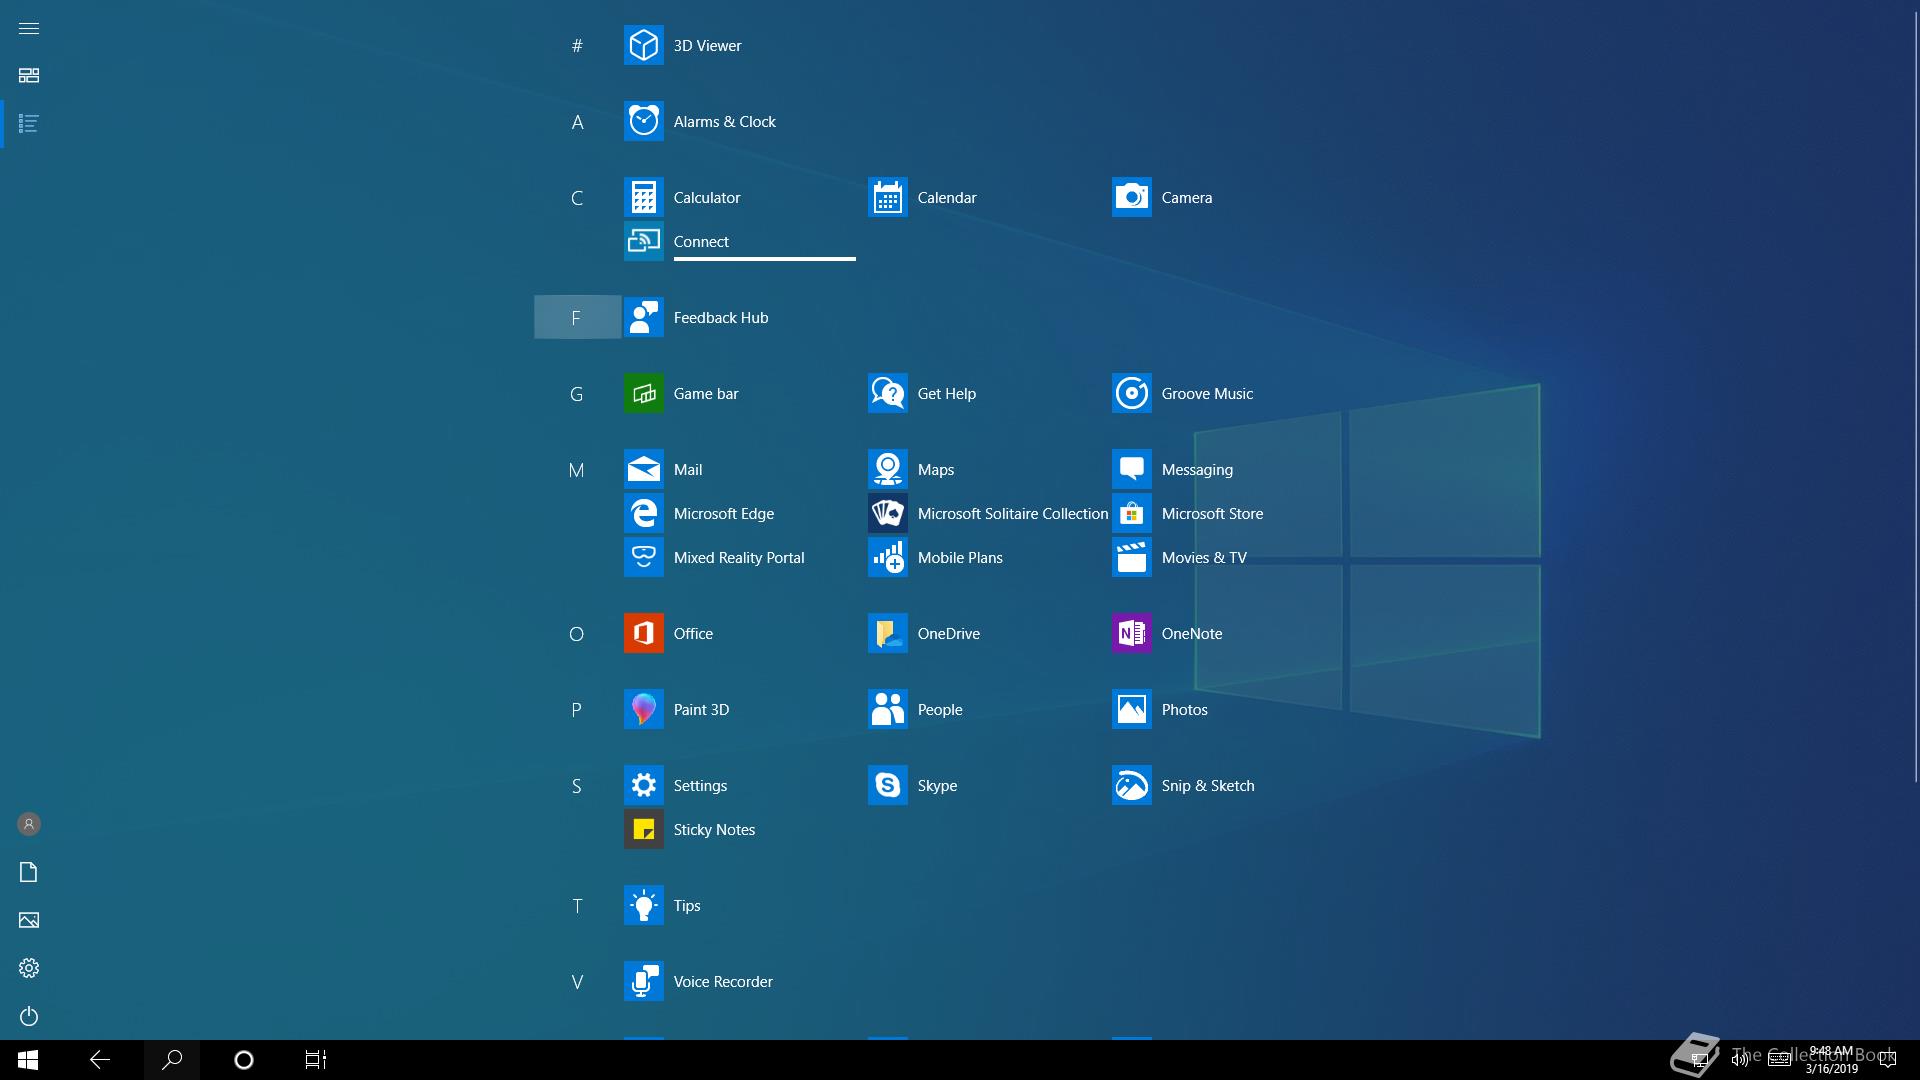Image resolution: width=1920 pixels, height=1080 pixels.
Task: Select the G letter group header
Action: click(x=577, y=394)
